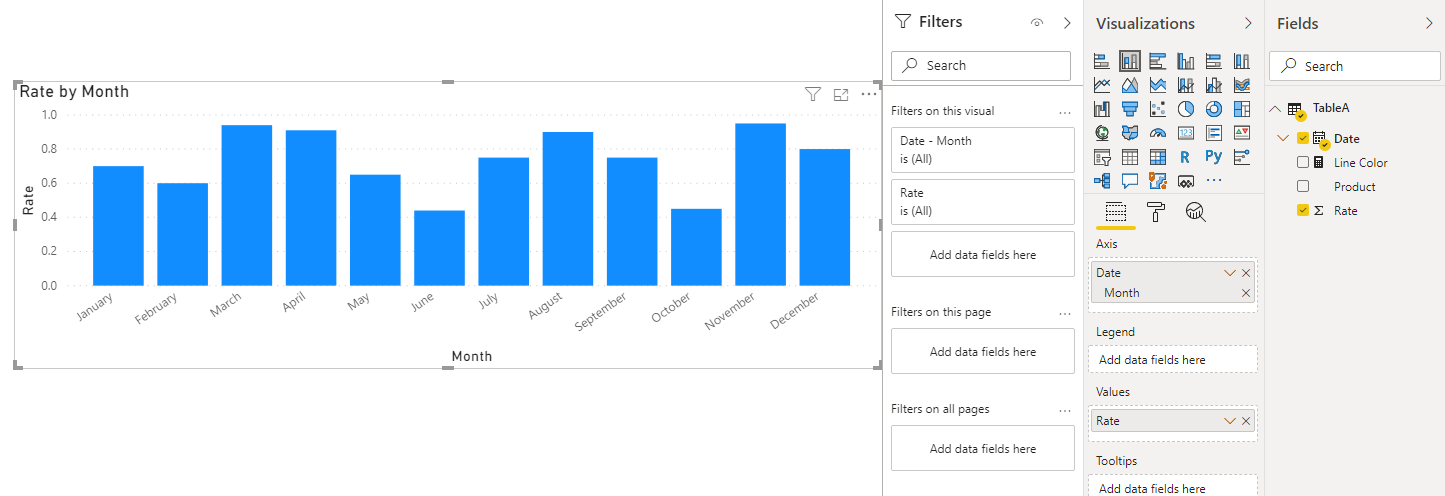Check the Product field checkbox
This screenshot has height=496, width=1445.
click(x=1303, y=186)
